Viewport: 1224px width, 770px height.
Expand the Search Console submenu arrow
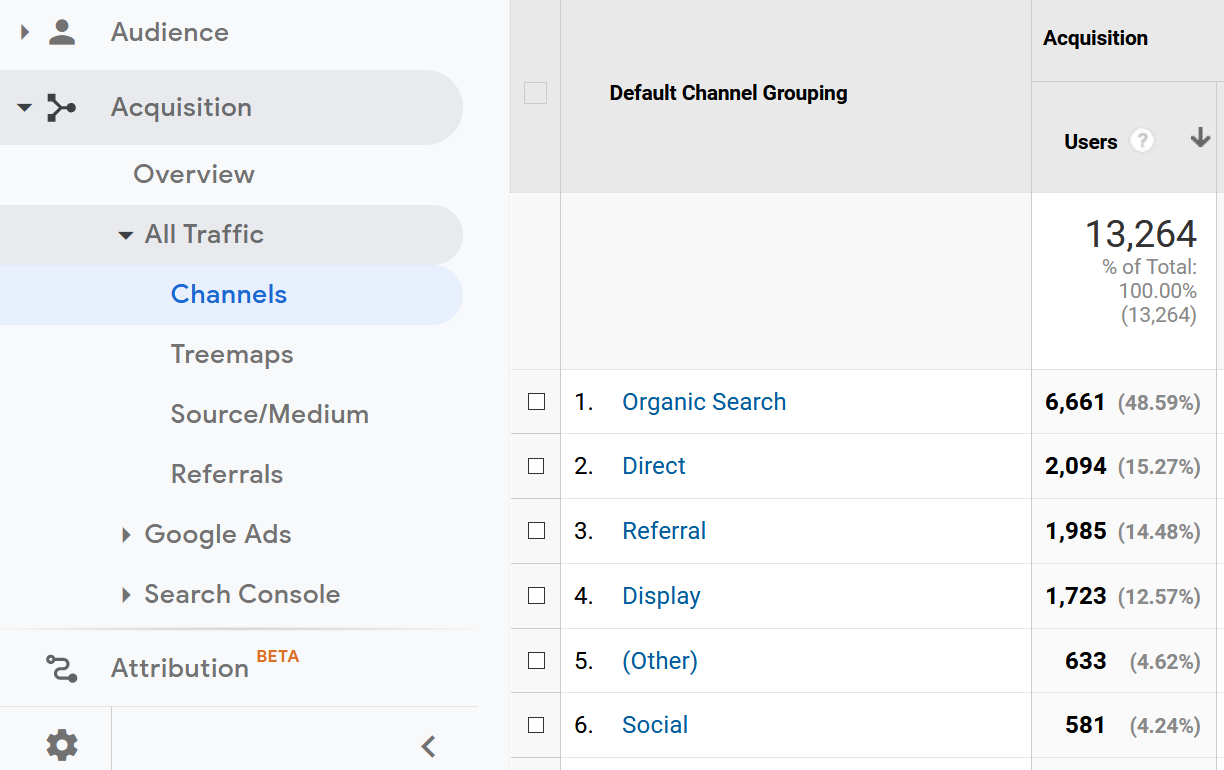(126, 595)
